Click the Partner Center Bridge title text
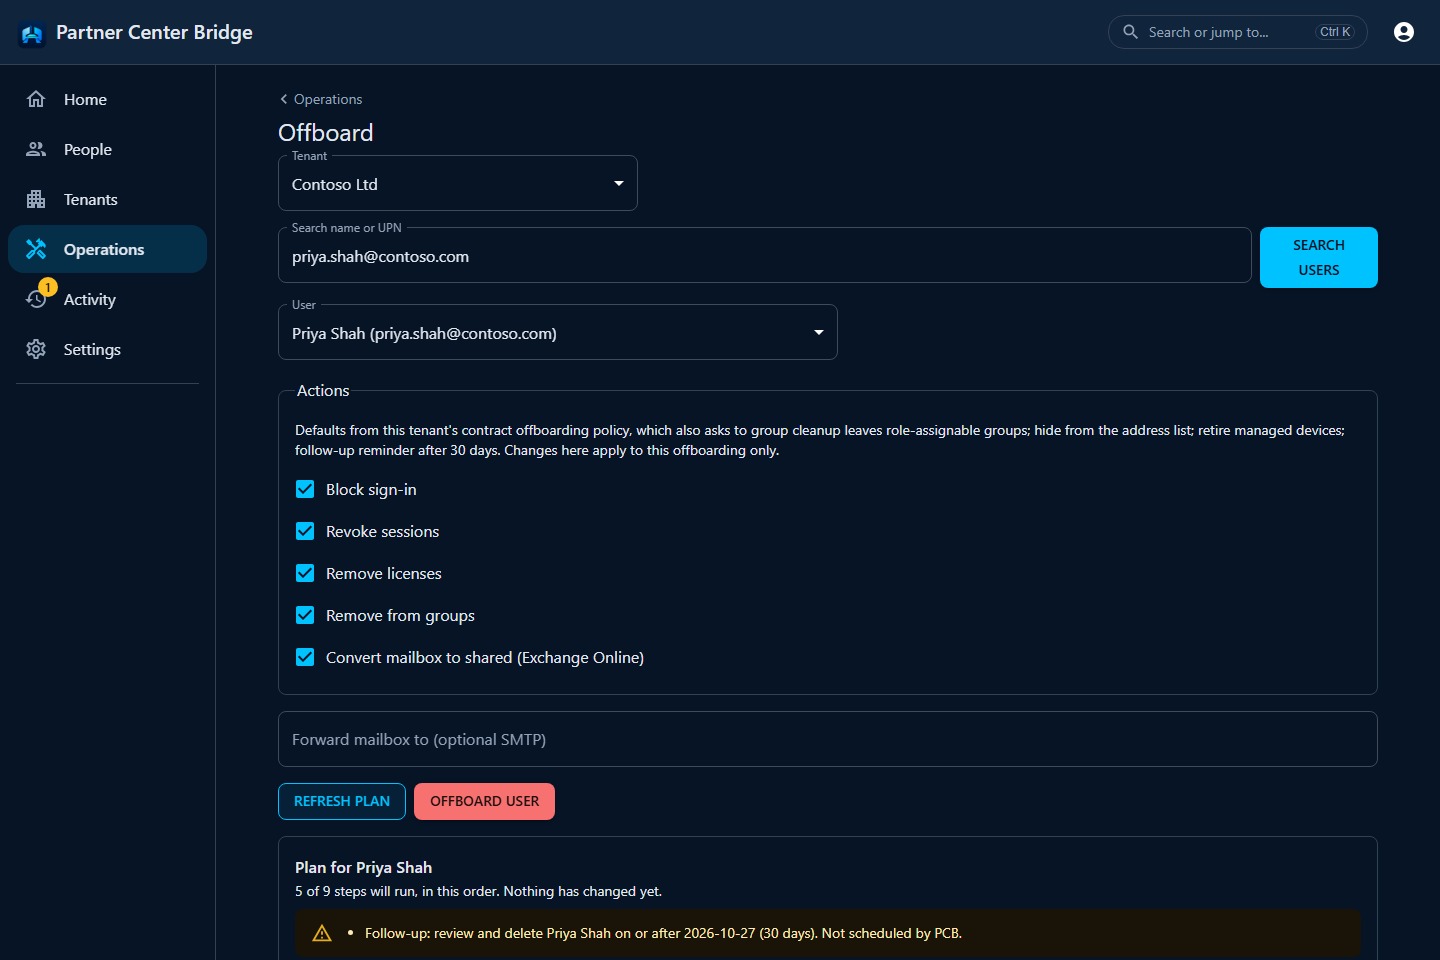Screen dimensions: 1440x960 tap(154, 32)
